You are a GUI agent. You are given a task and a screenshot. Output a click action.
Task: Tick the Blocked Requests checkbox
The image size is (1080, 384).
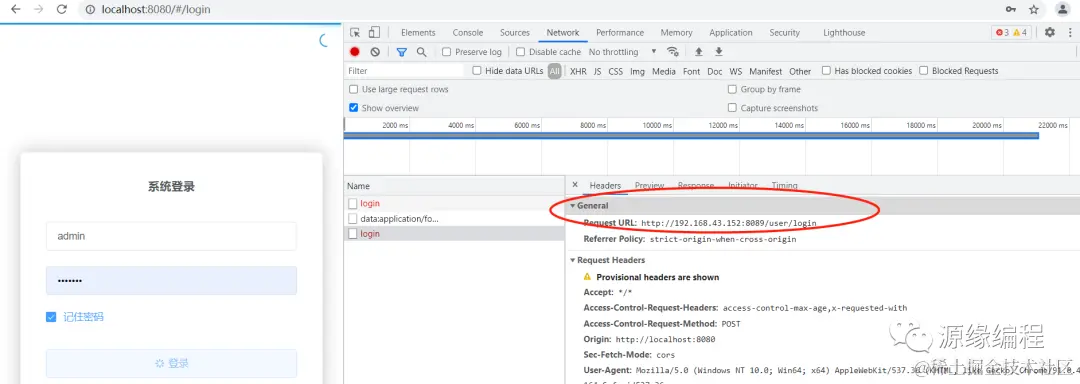(x=924, y=70)
